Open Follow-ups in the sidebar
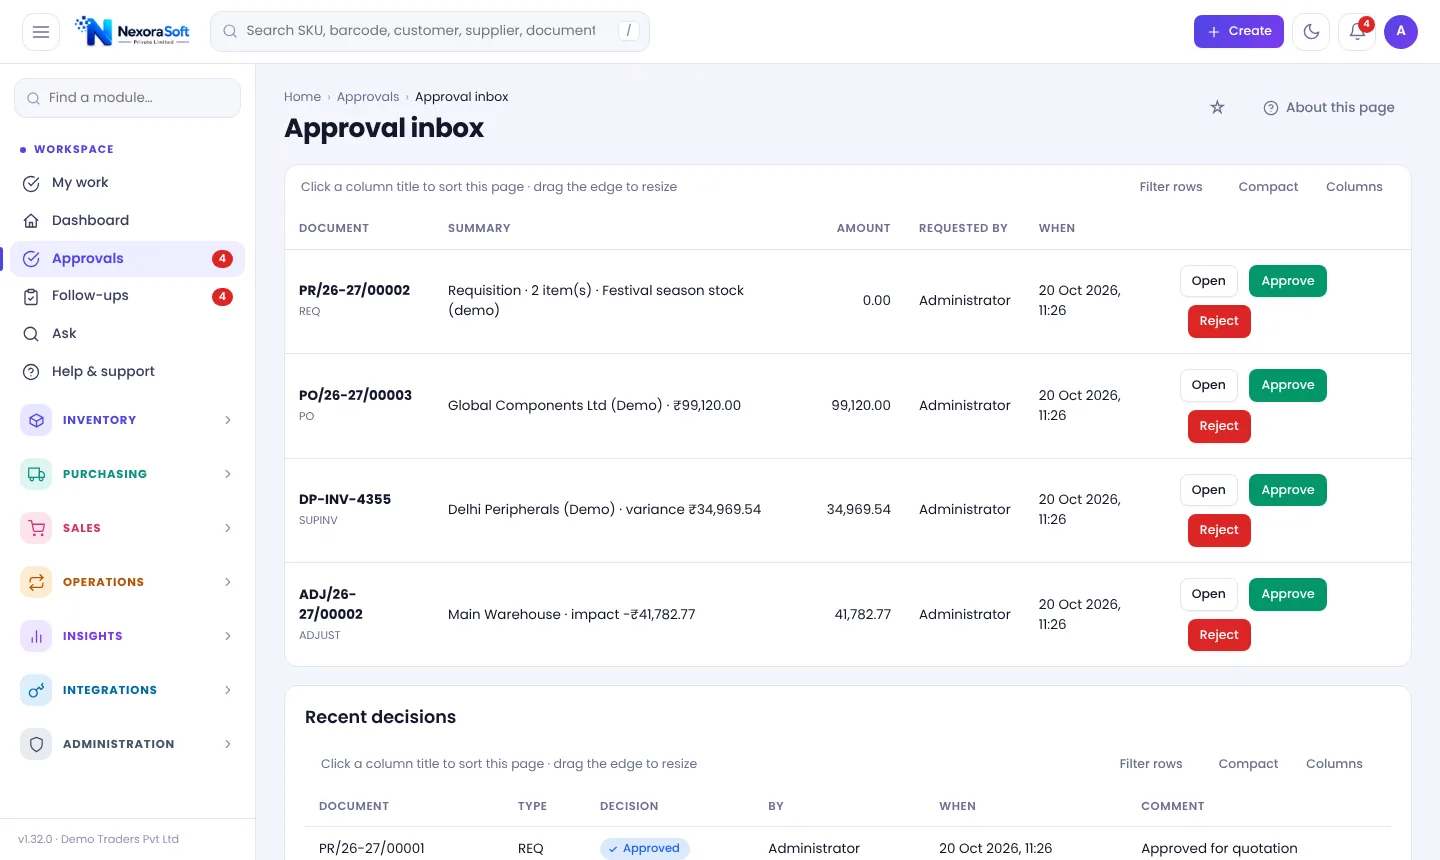 pyautogui.click(x=128, y=296)
